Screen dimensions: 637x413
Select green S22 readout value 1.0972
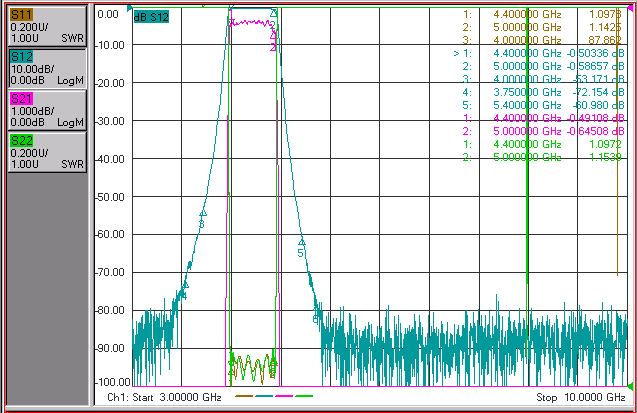[x=605, y=144]
